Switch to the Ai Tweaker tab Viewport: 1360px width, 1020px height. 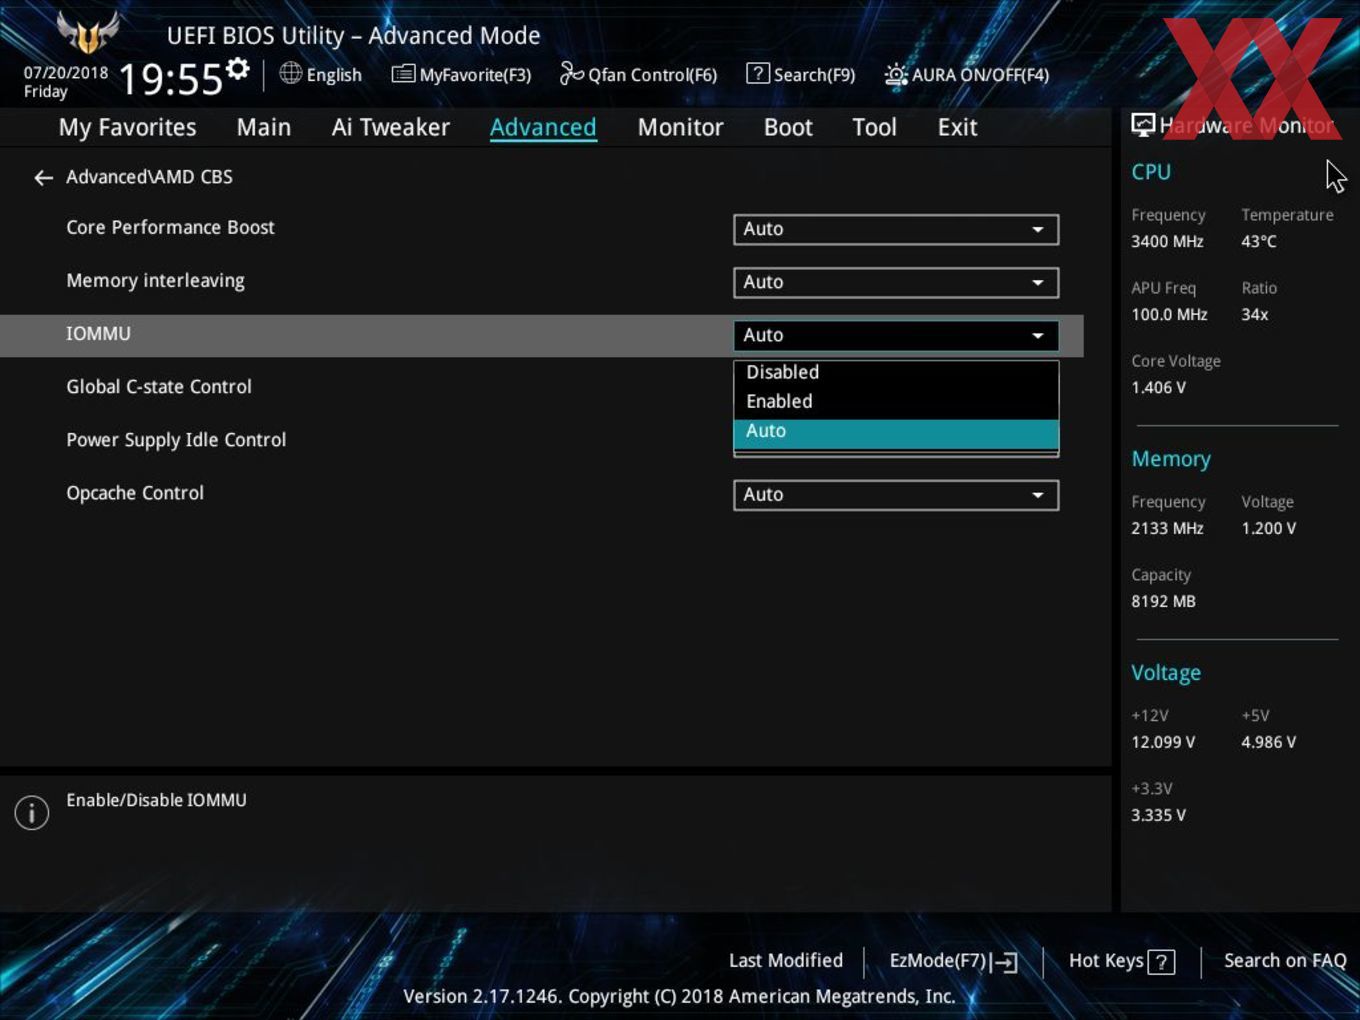click(391, 127)
